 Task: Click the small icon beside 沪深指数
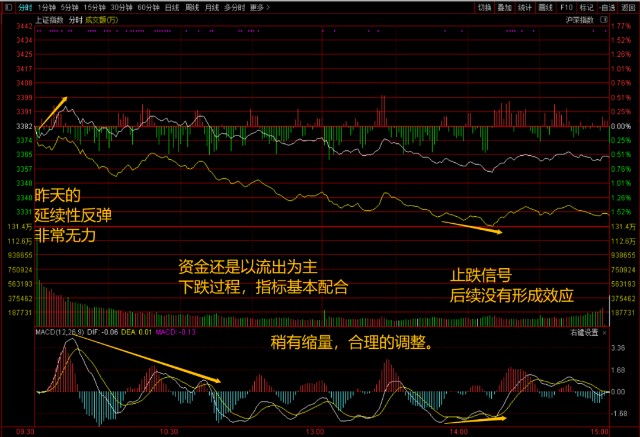[604, 20]
